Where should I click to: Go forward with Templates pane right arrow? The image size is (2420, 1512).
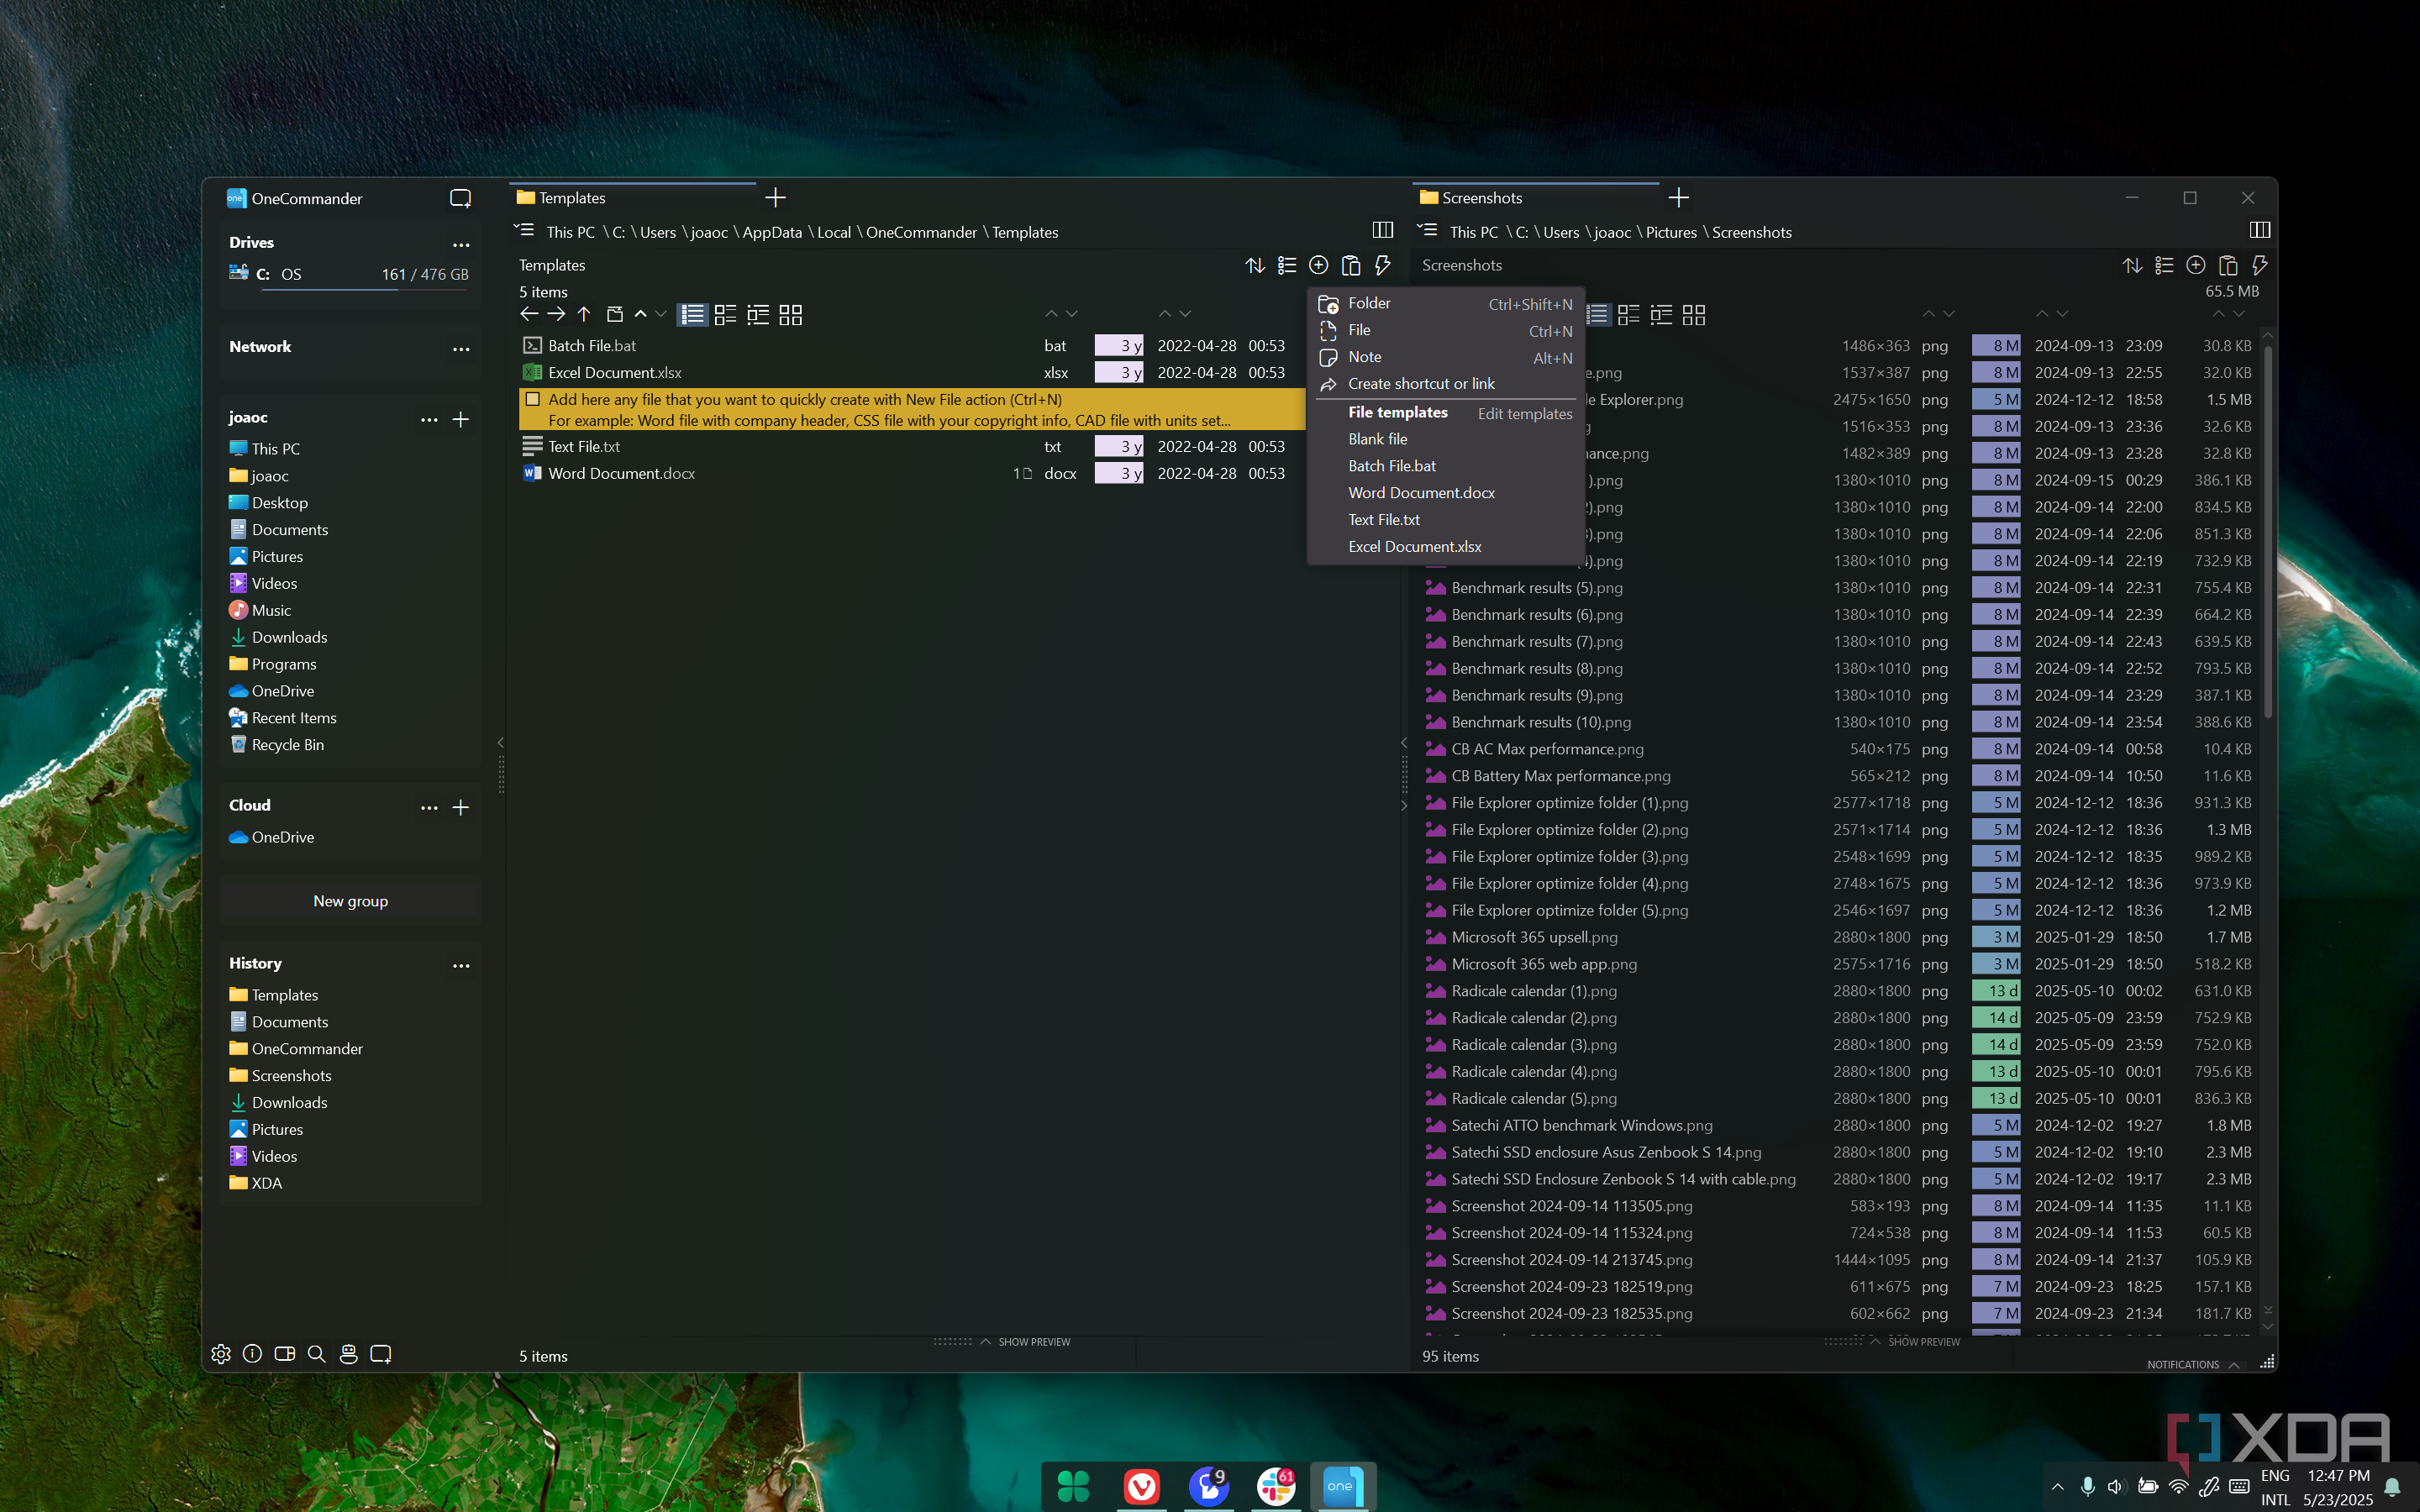tap(557, 315)
